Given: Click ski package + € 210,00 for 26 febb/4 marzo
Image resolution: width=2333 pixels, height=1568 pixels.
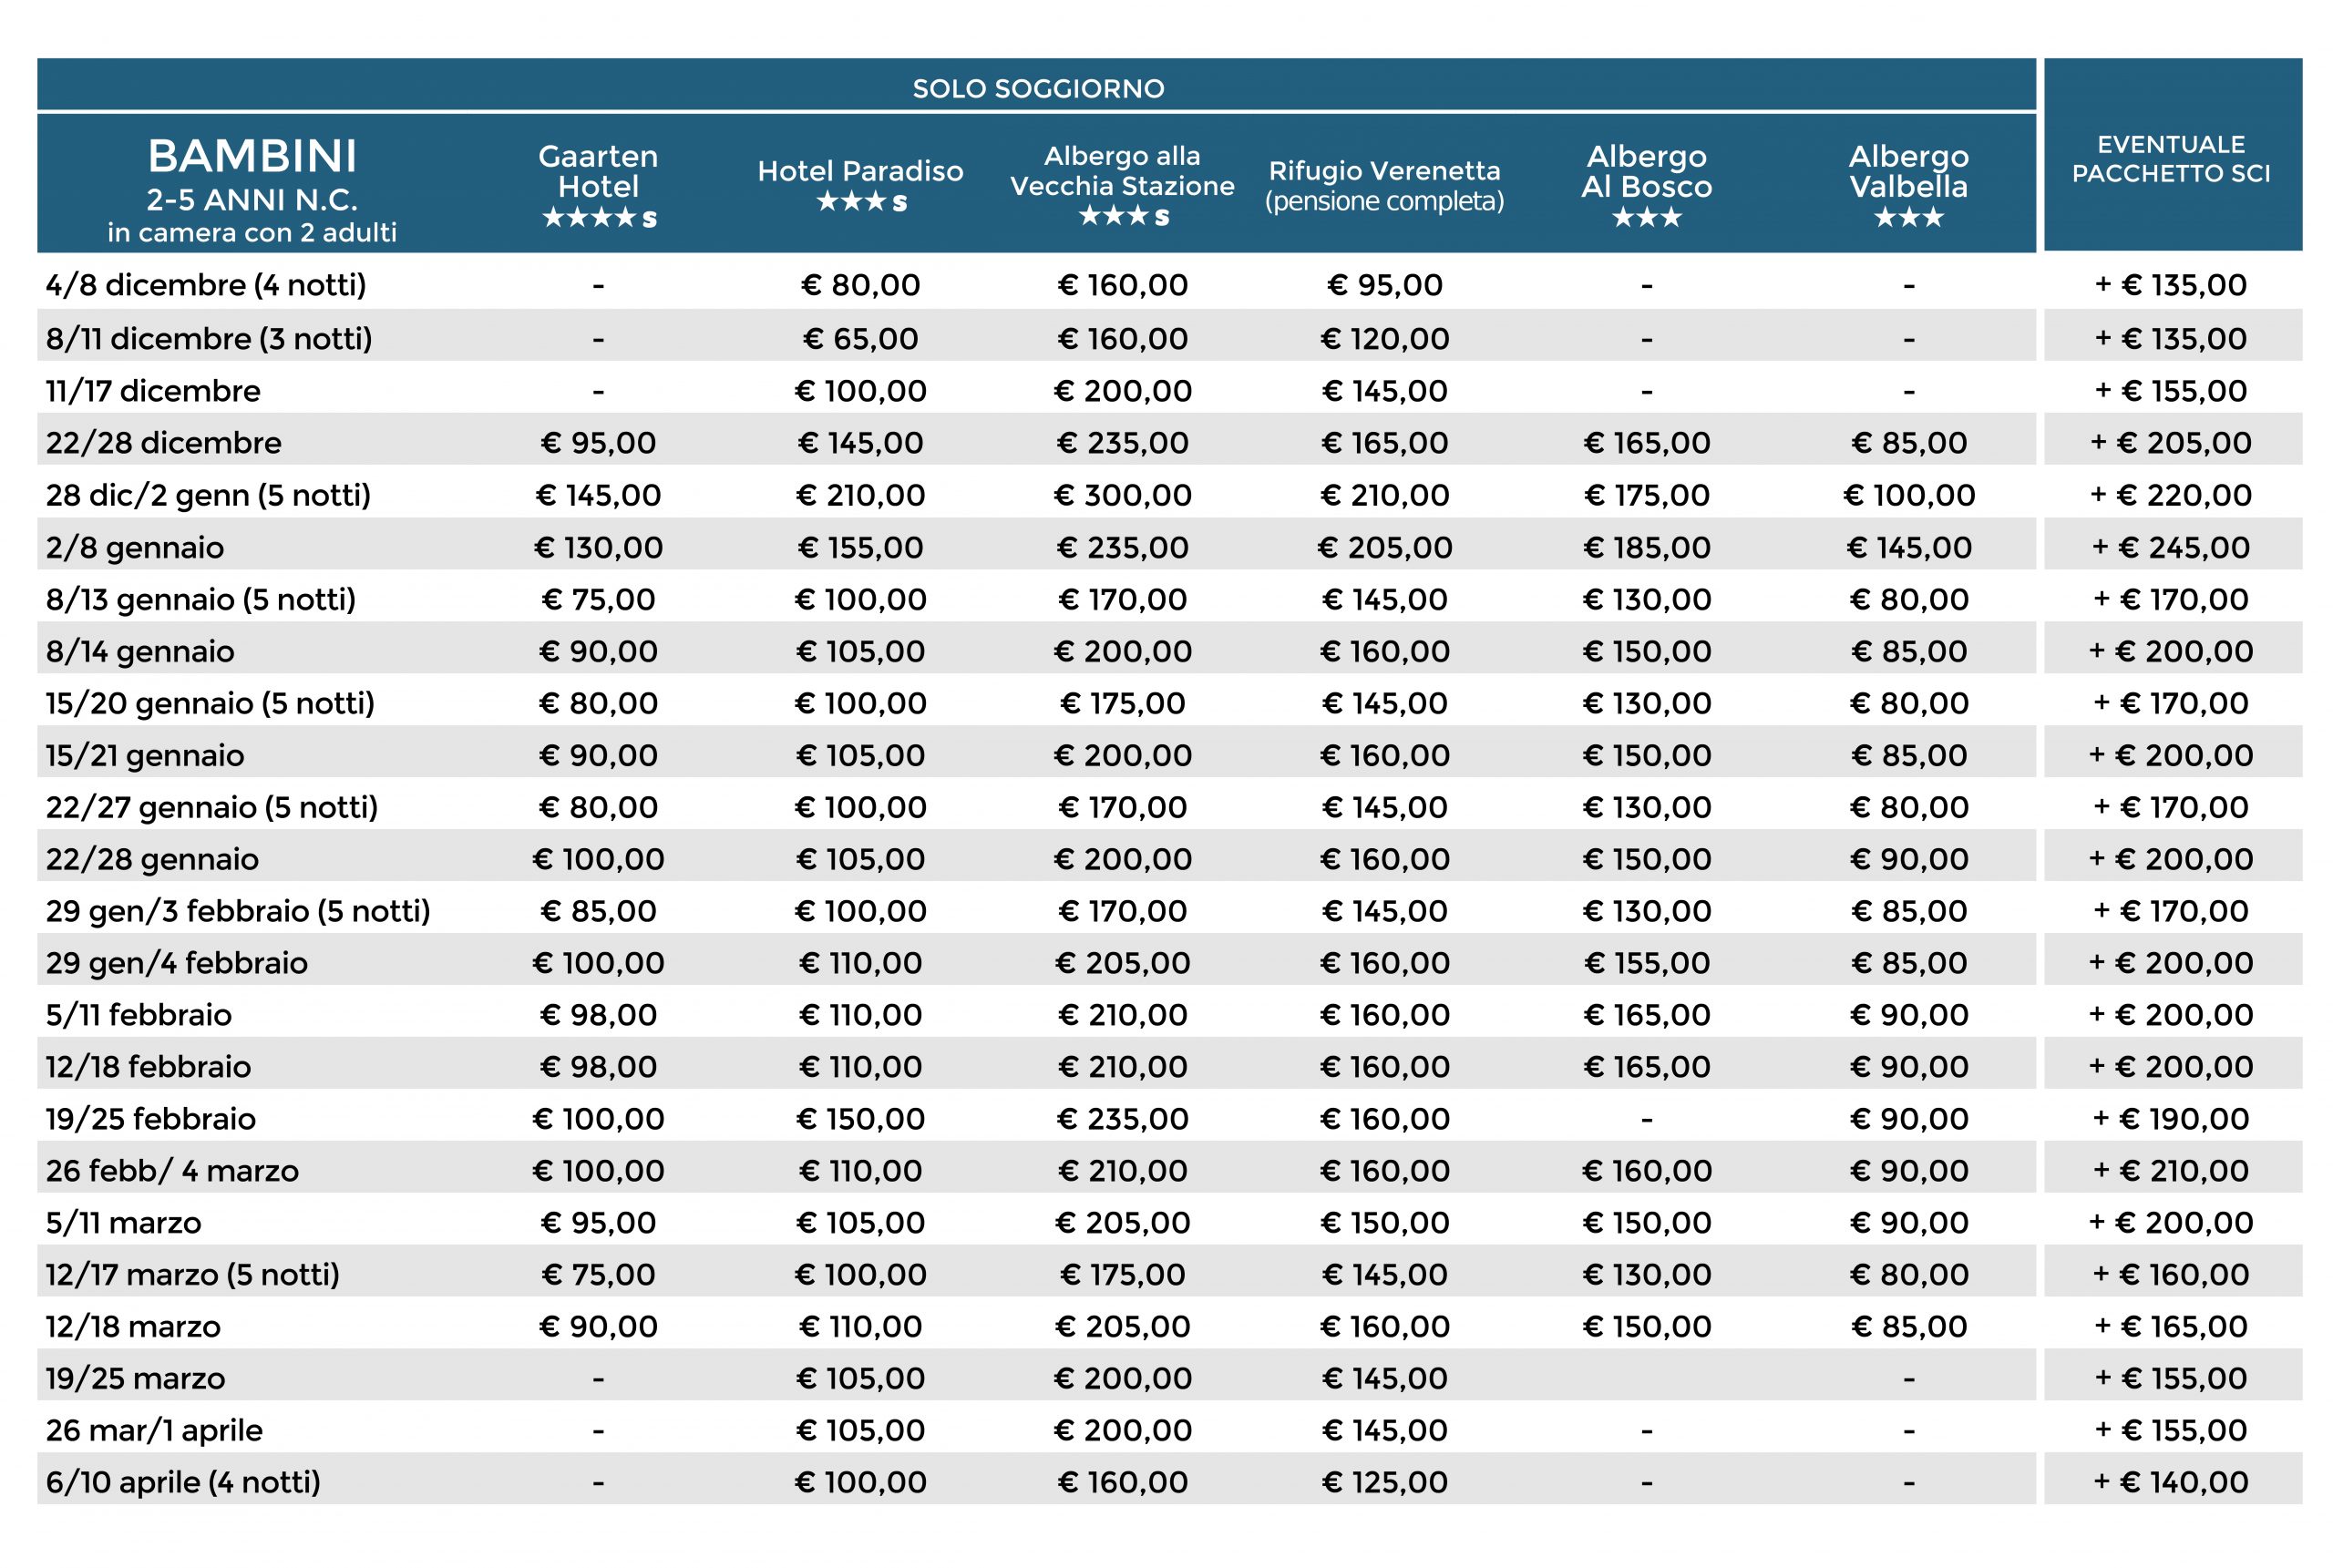Looking at the screenshot, I should click(x=2171, y=1172).
